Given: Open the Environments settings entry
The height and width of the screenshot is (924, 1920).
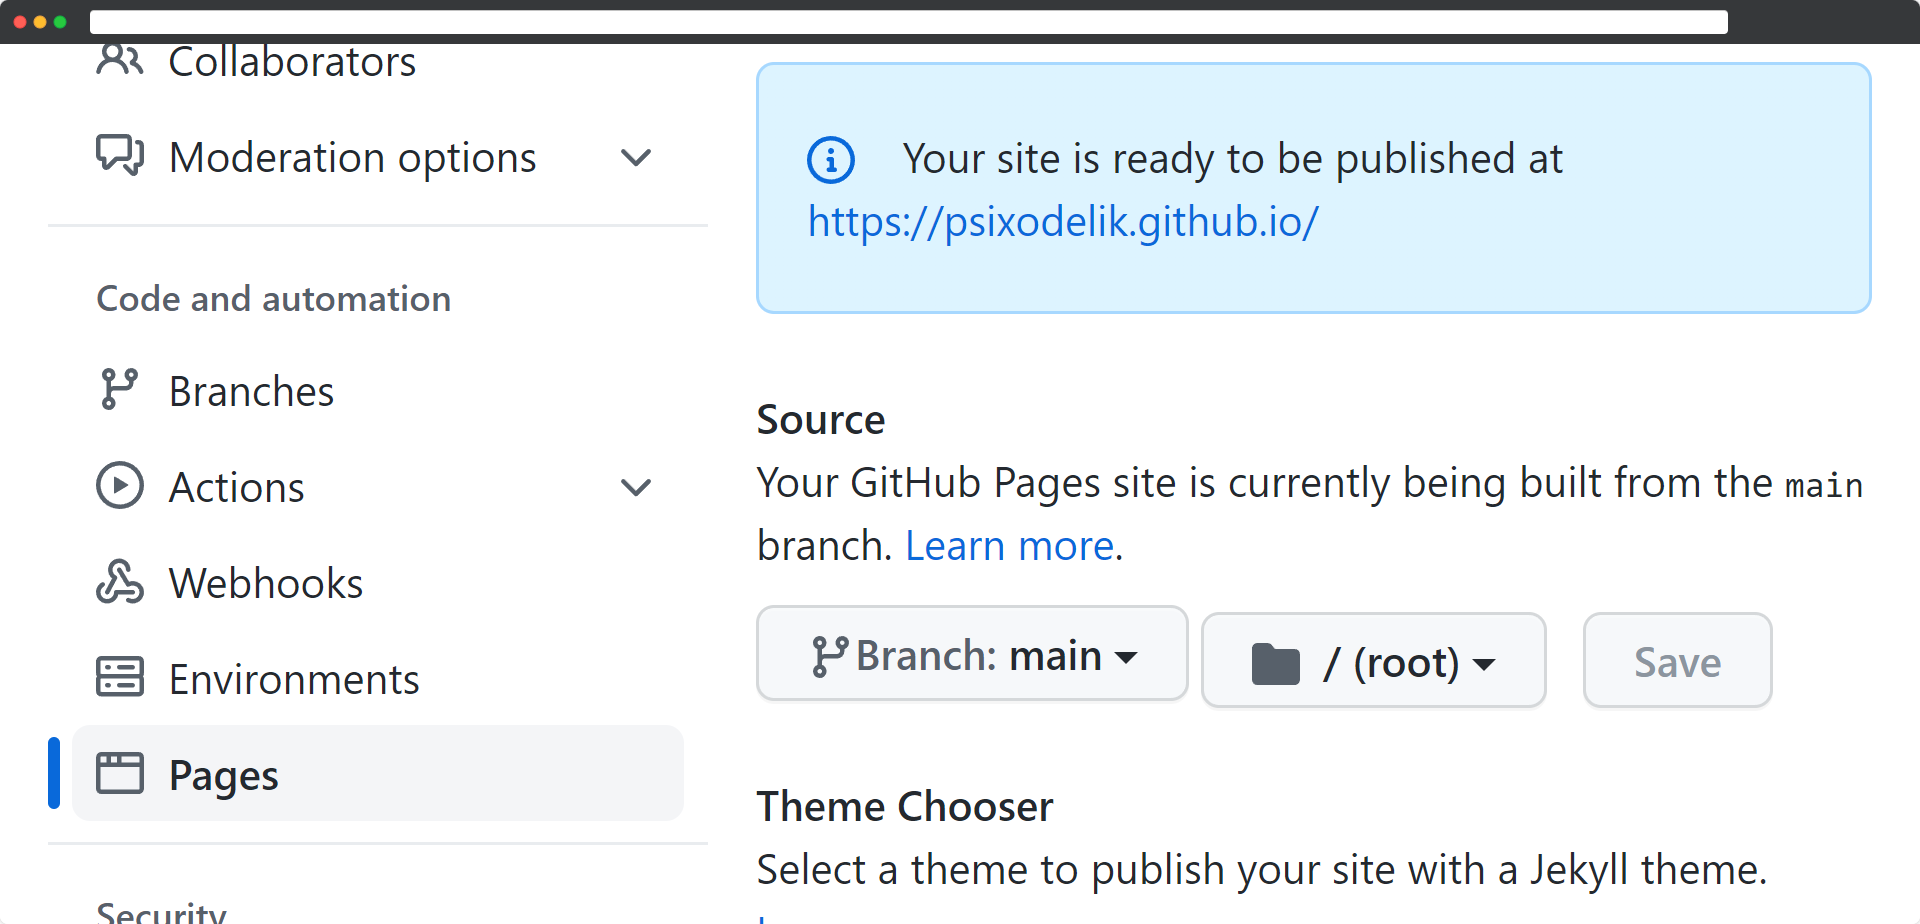Looking at the screenshot, I should click(x=294, y=678).
